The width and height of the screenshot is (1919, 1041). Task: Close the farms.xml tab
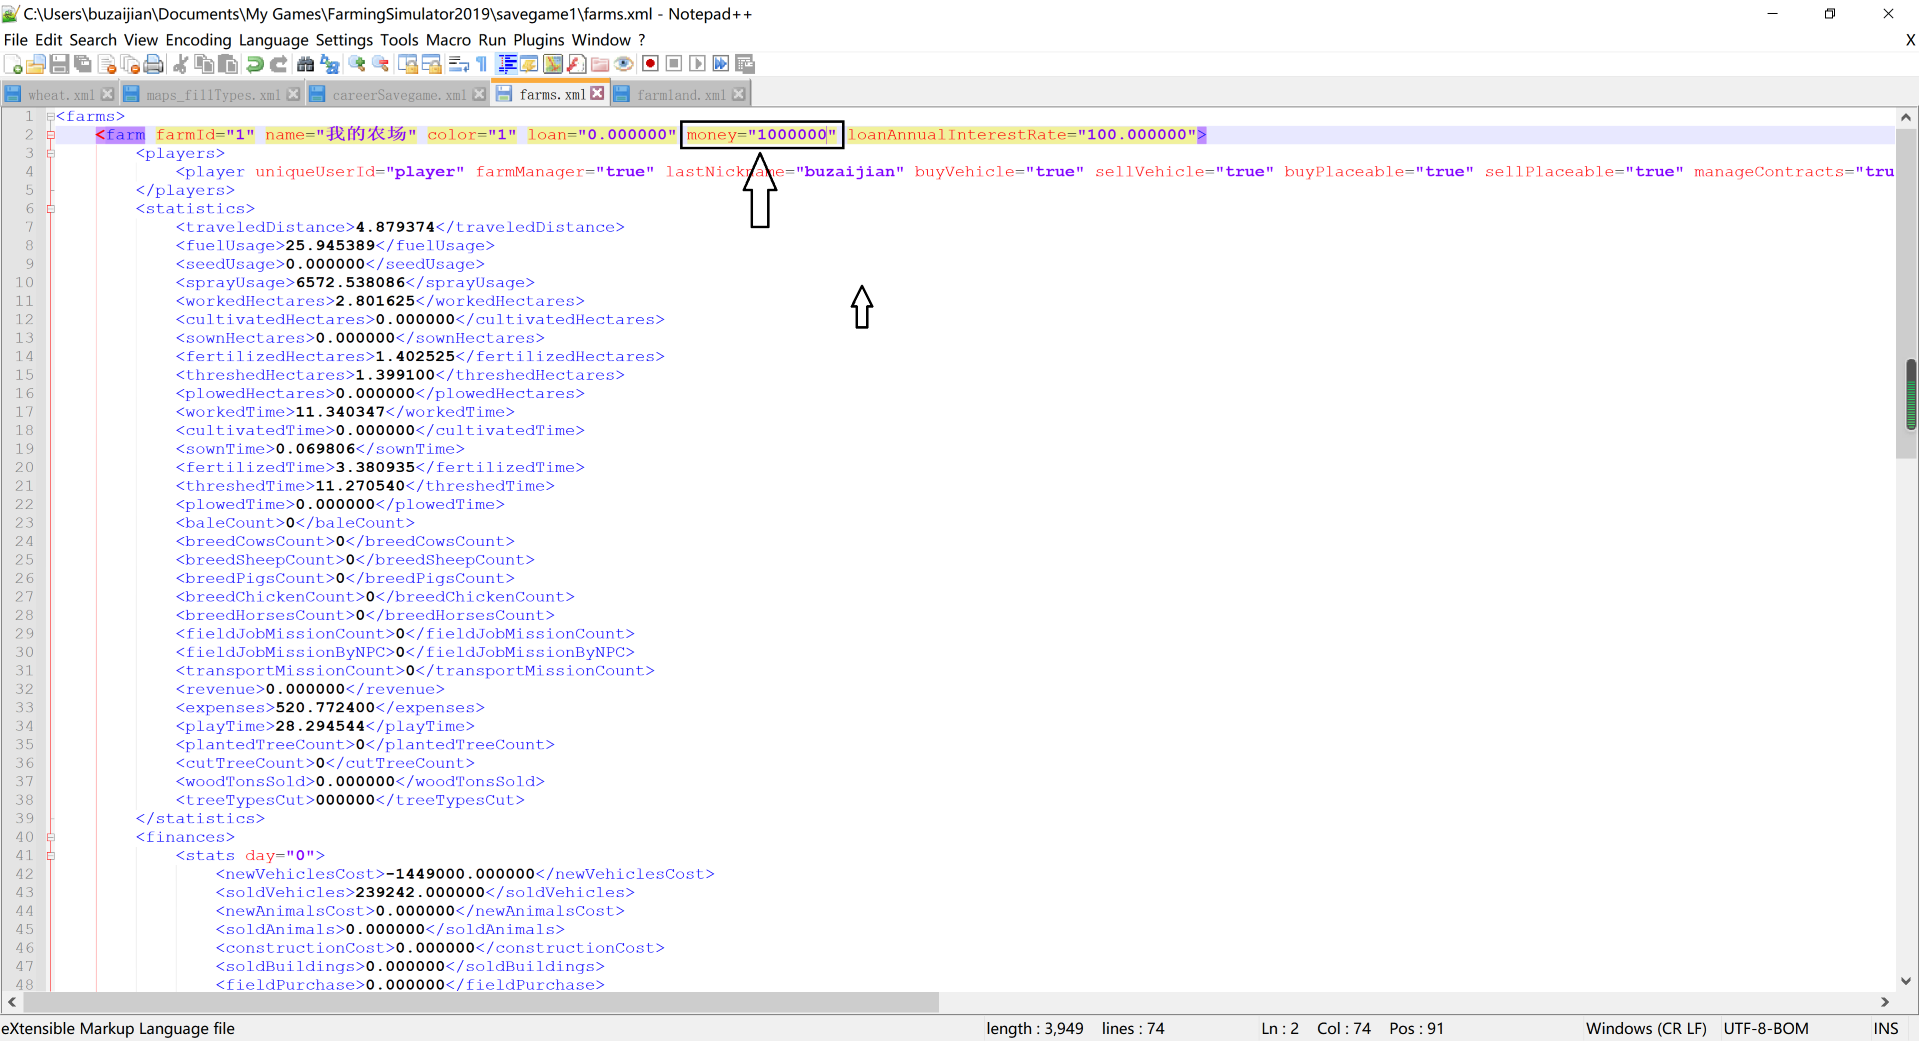pyautogui.click(x=597, y=93)
